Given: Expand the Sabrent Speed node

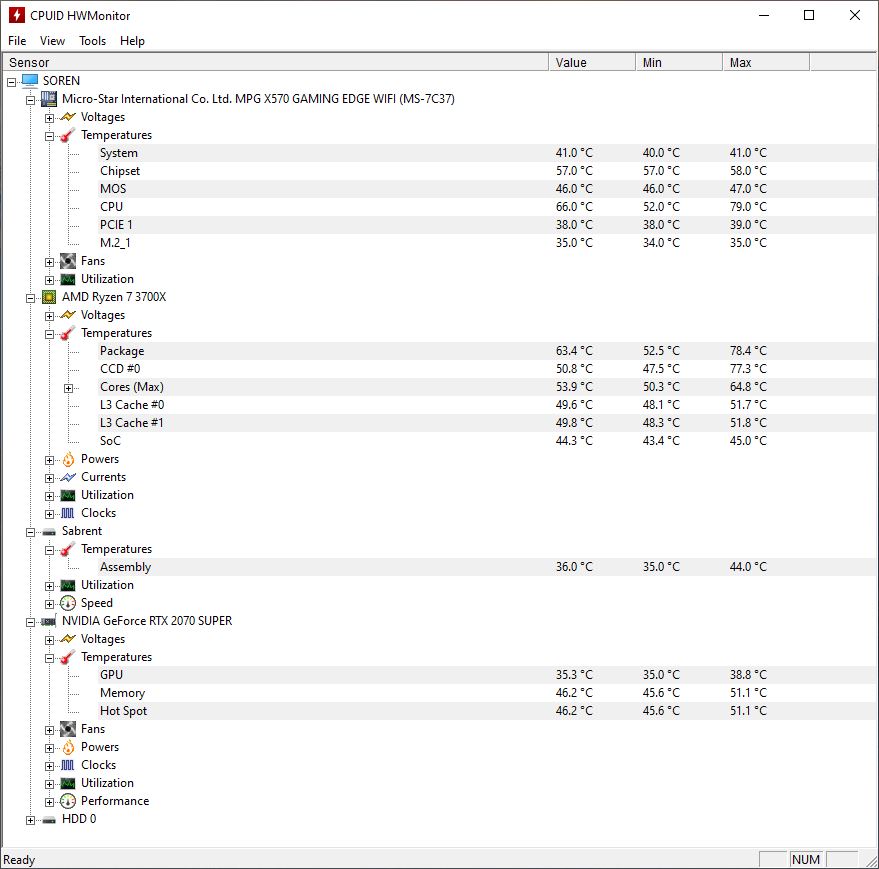Looking at the screenshot, I should (49, 605).
